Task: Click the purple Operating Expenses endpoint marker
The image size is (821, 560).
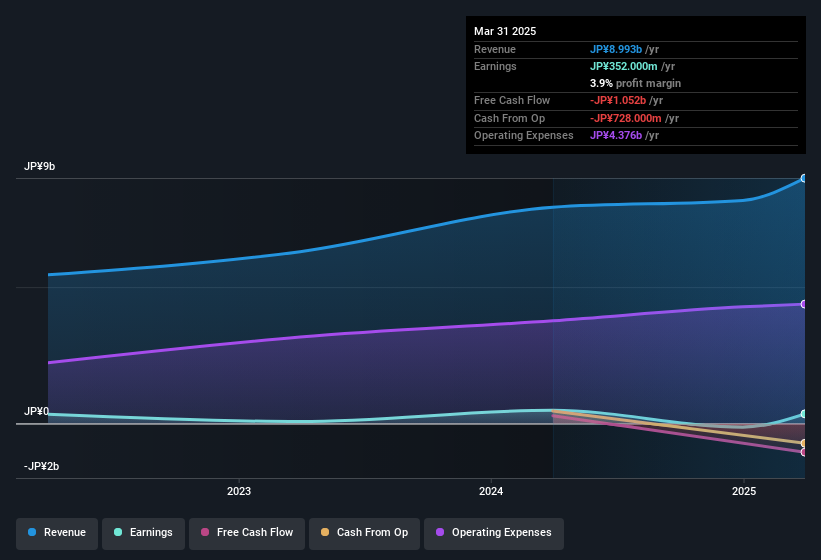Action: [x=804, y=304]
